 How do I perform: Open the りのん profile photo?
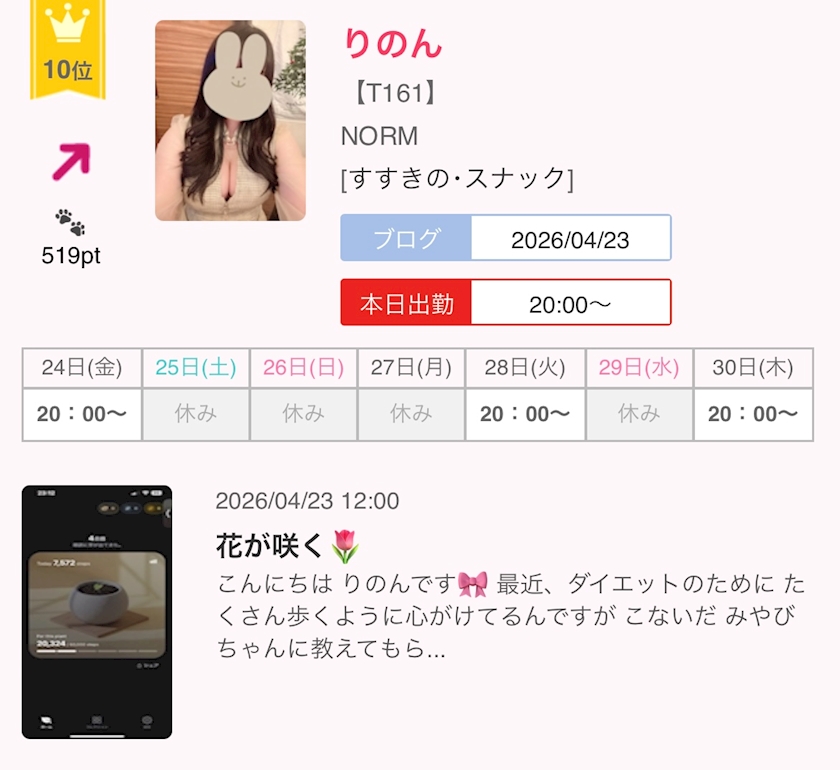coord(230,121)
